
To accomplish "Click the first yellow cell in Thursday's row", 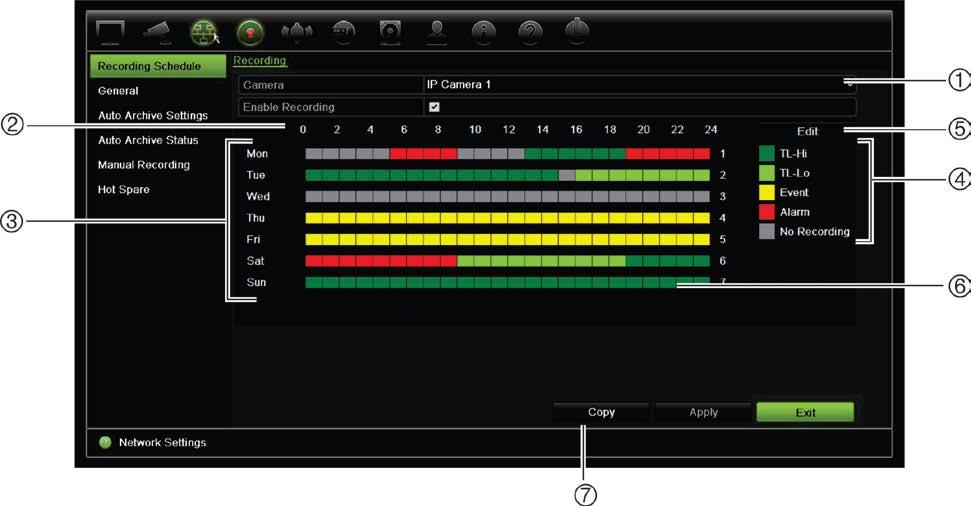I will (x=314, y=218).
